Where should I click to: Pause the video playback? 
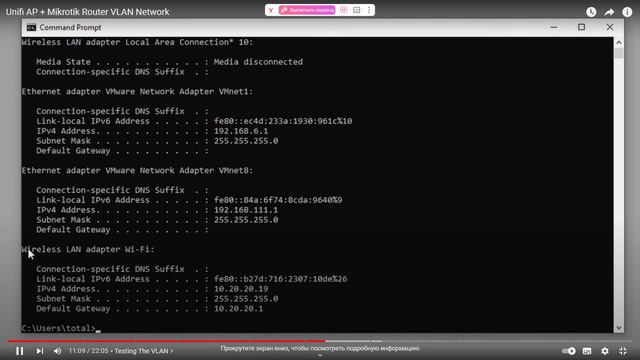[x=19, y=351]
